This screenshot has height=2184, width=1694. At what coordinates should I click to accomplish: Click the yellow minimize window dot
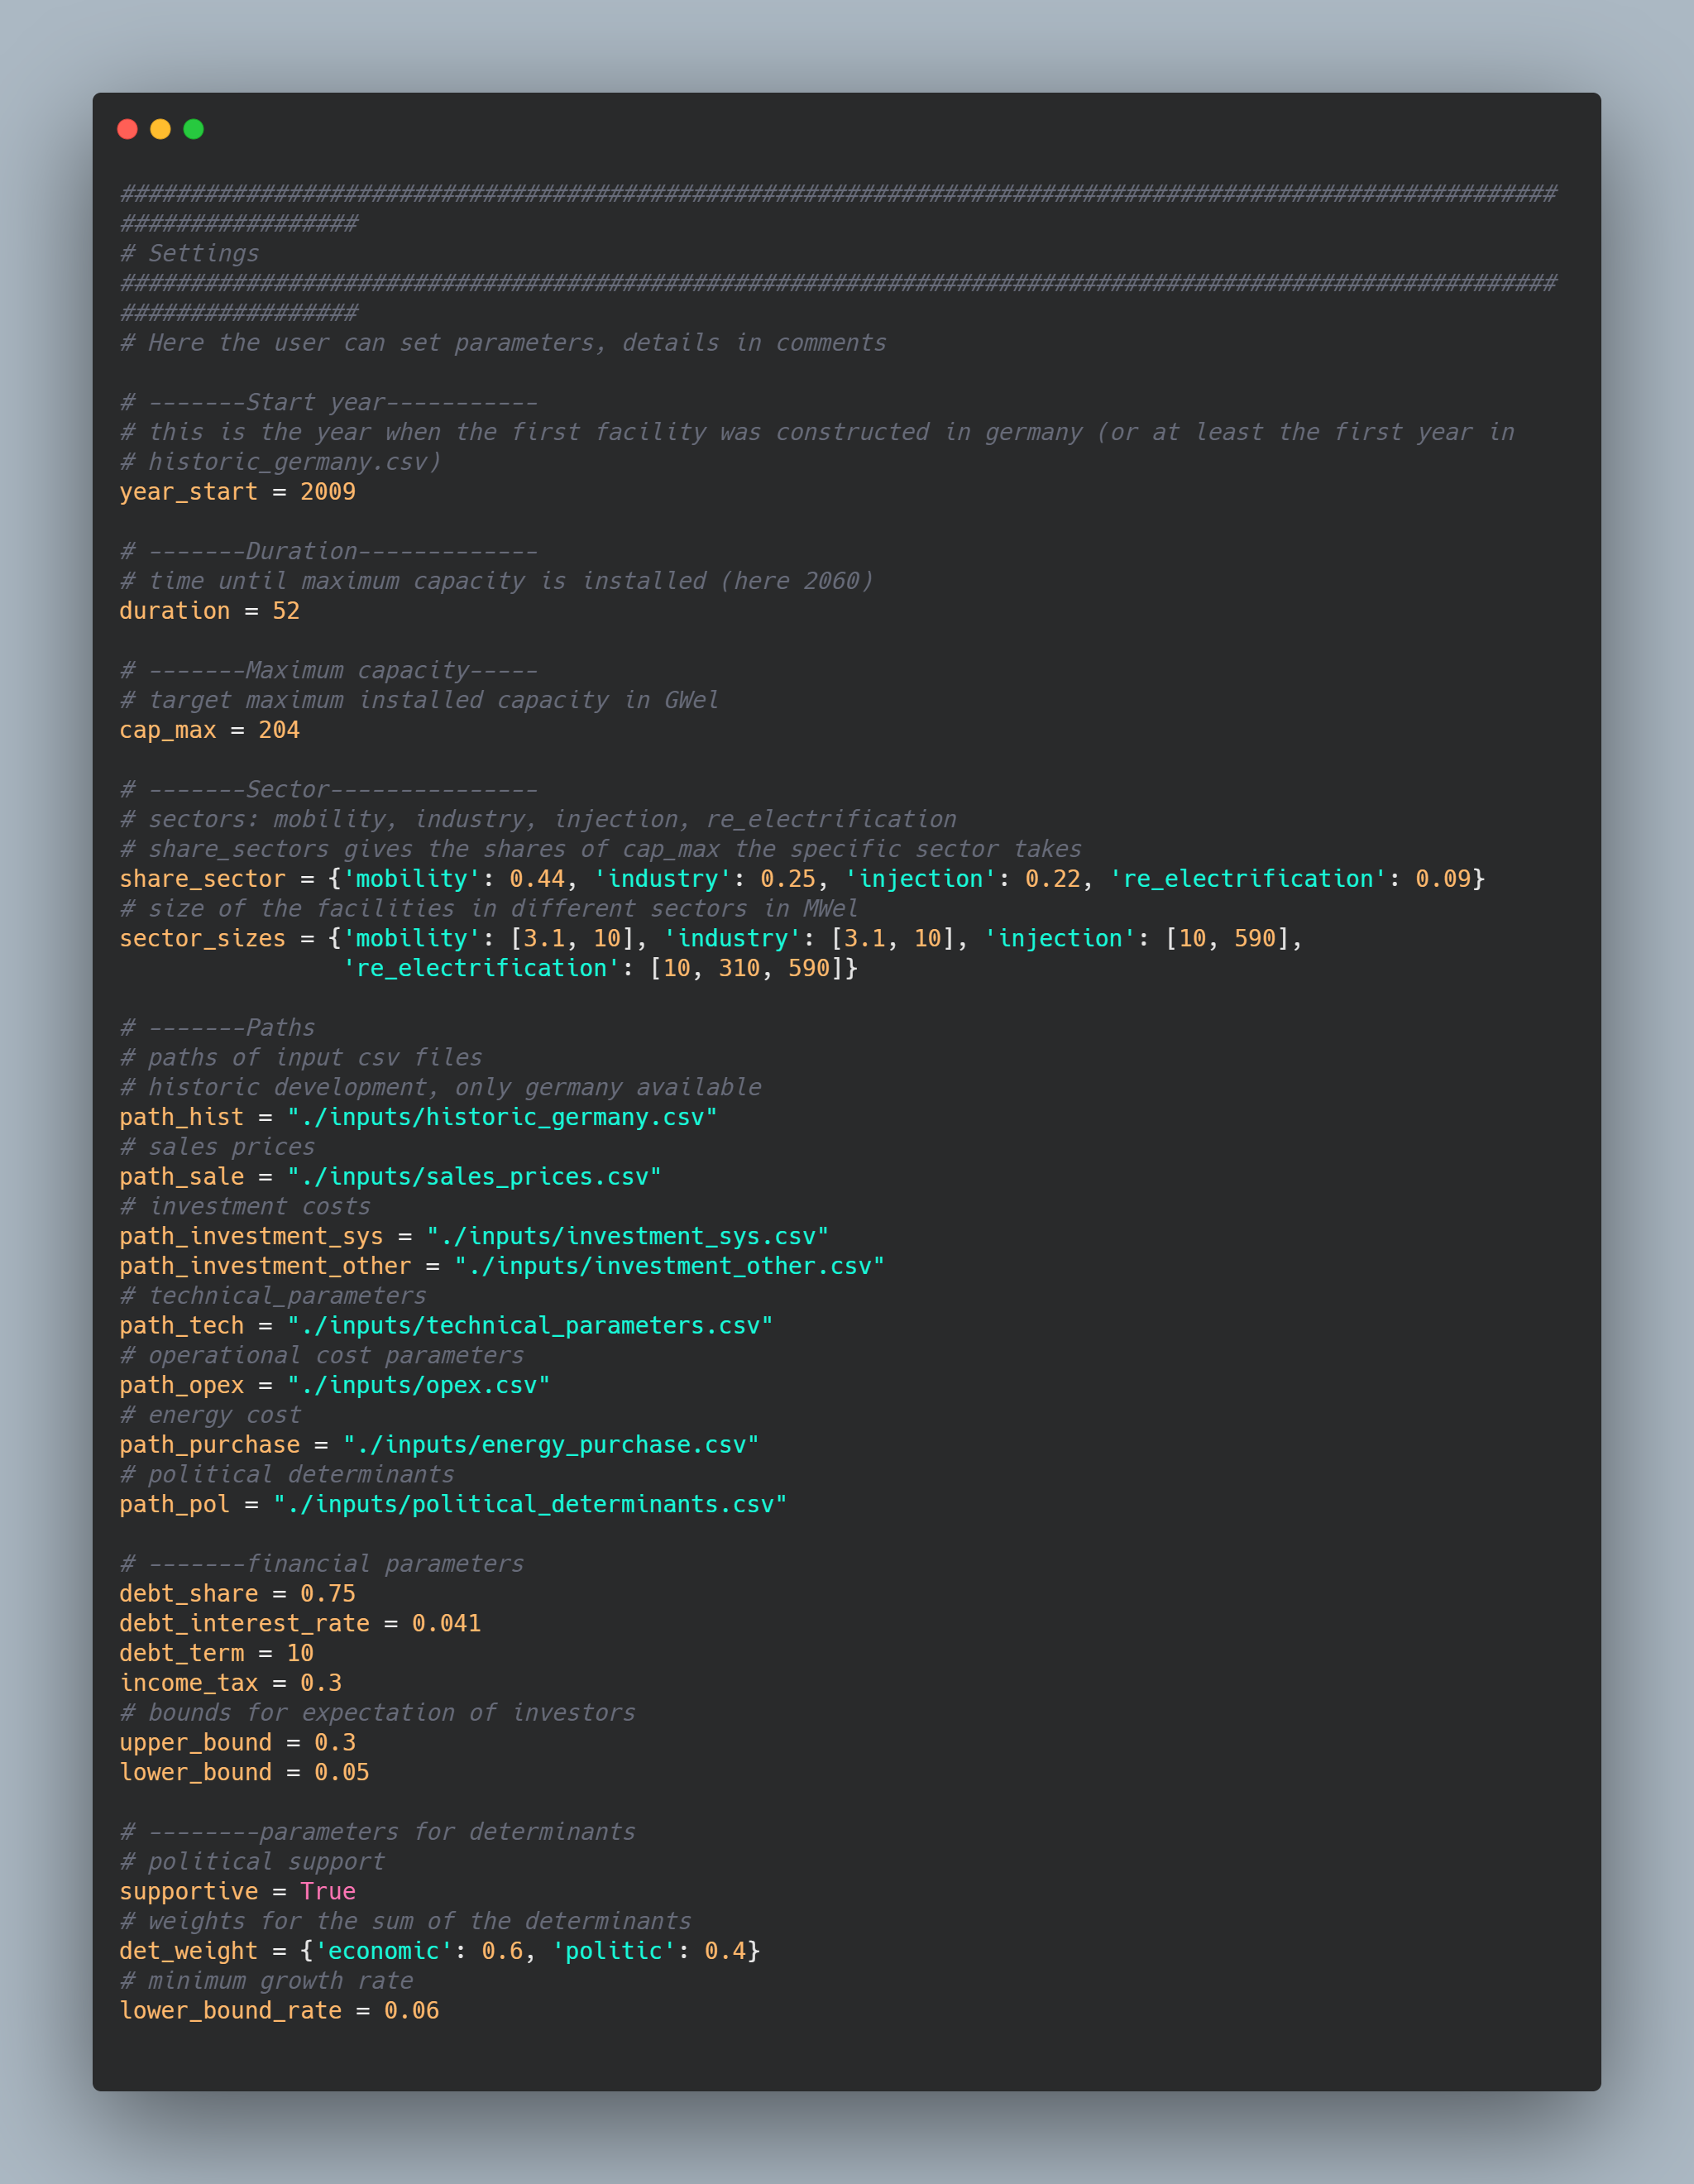(160, 129)
